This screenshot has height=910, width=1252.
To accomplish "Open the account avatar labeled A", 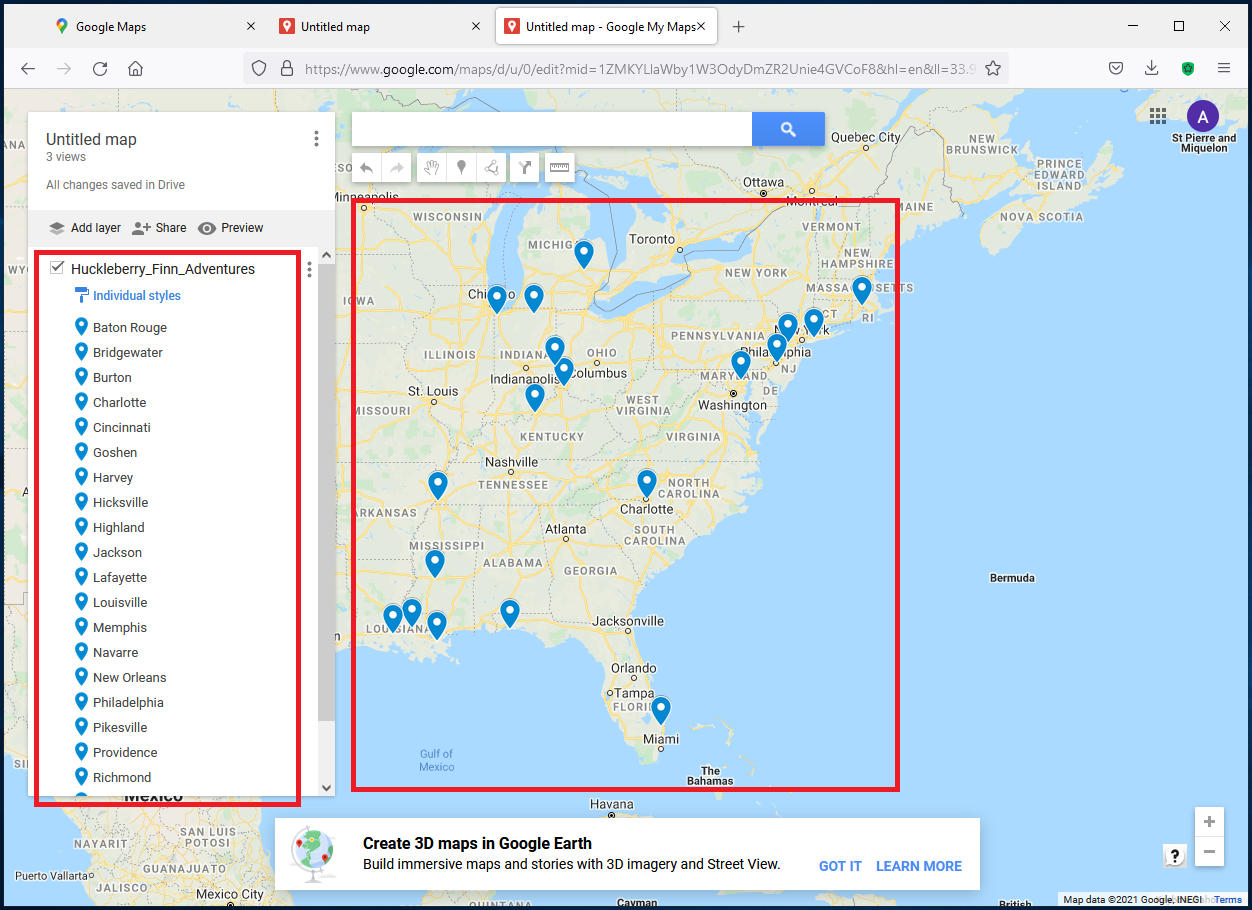I will pyautogui.click(x=1203, y=117).
